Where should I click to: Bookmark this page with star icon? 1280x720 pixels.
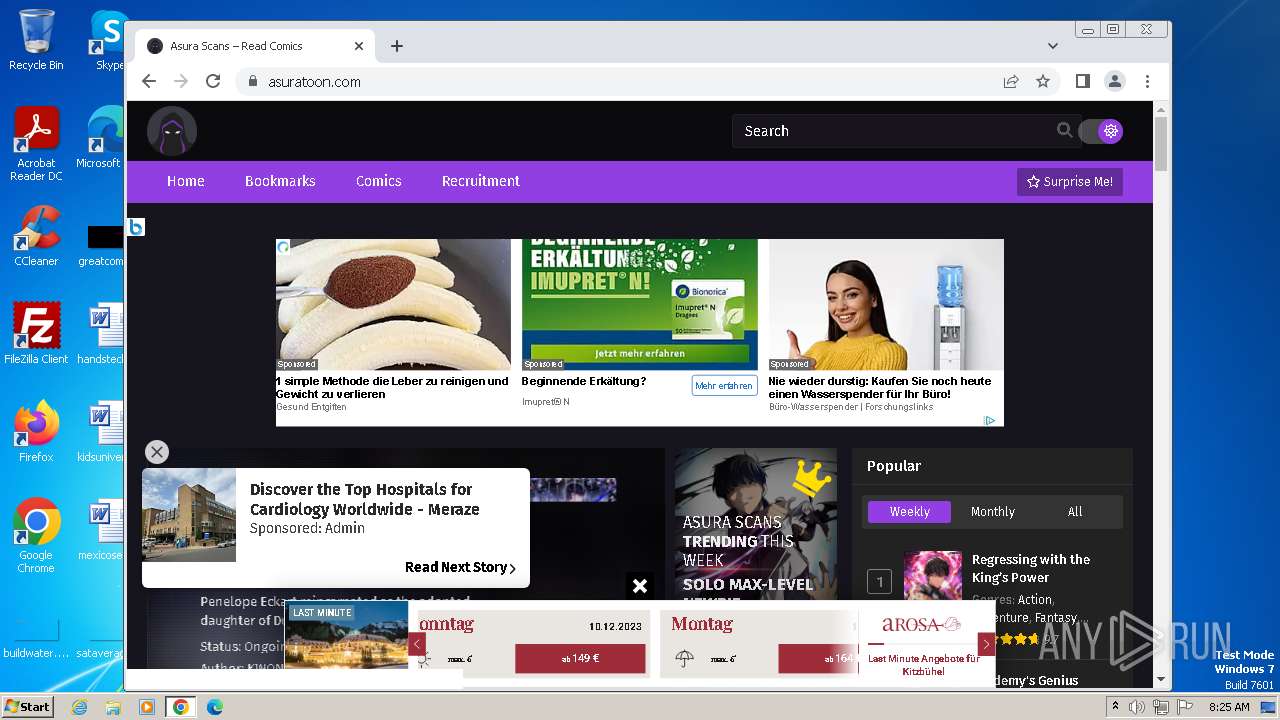click(x=1043, y=82)
